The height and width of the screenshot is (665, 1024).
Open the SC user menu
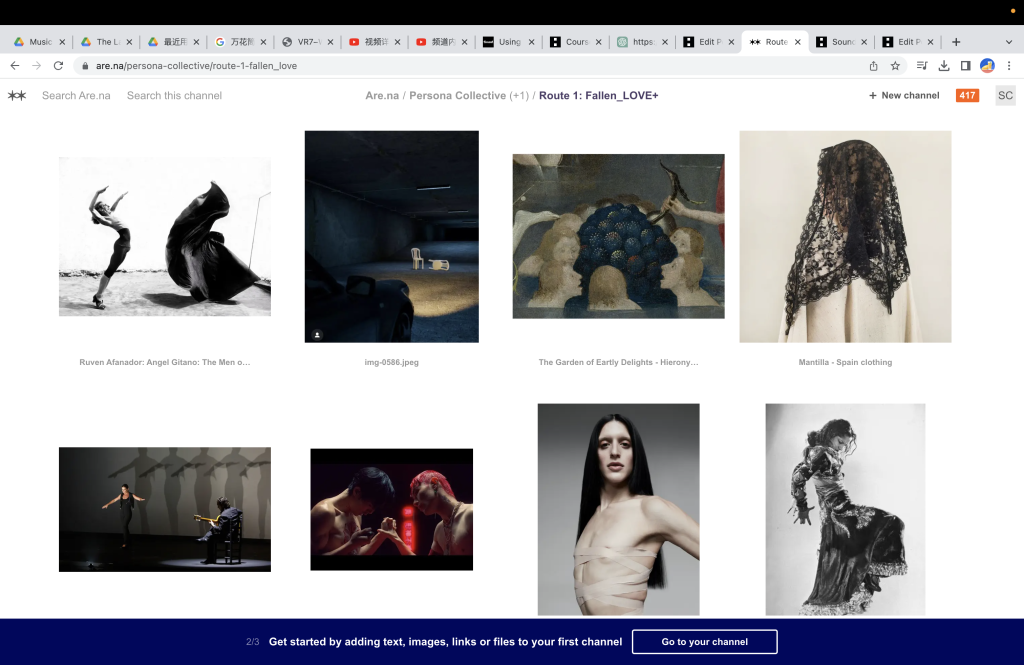pos(1006,95)
